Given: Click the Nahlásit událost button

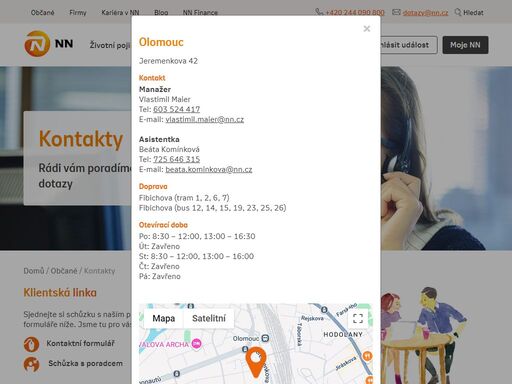Looking at the screenshot, I should point(409,45).
